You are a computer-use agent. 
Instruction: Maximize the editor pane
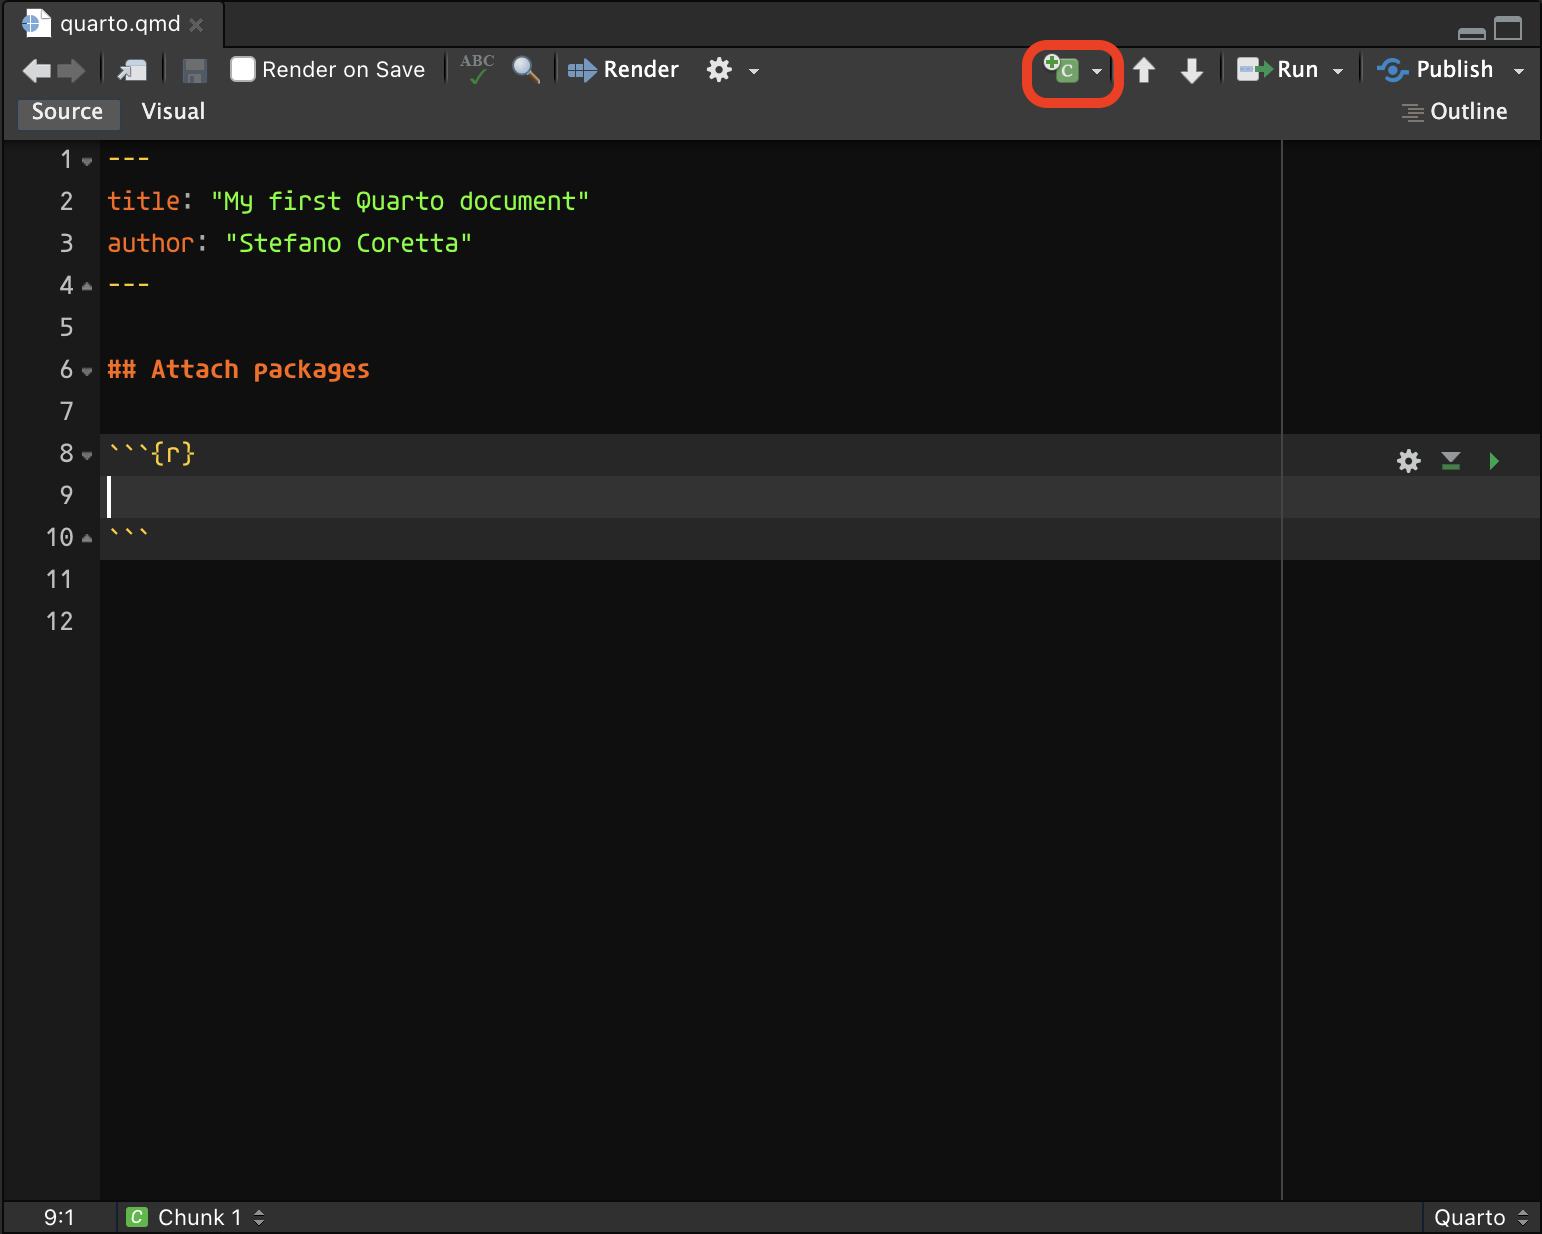(1508, 28)
